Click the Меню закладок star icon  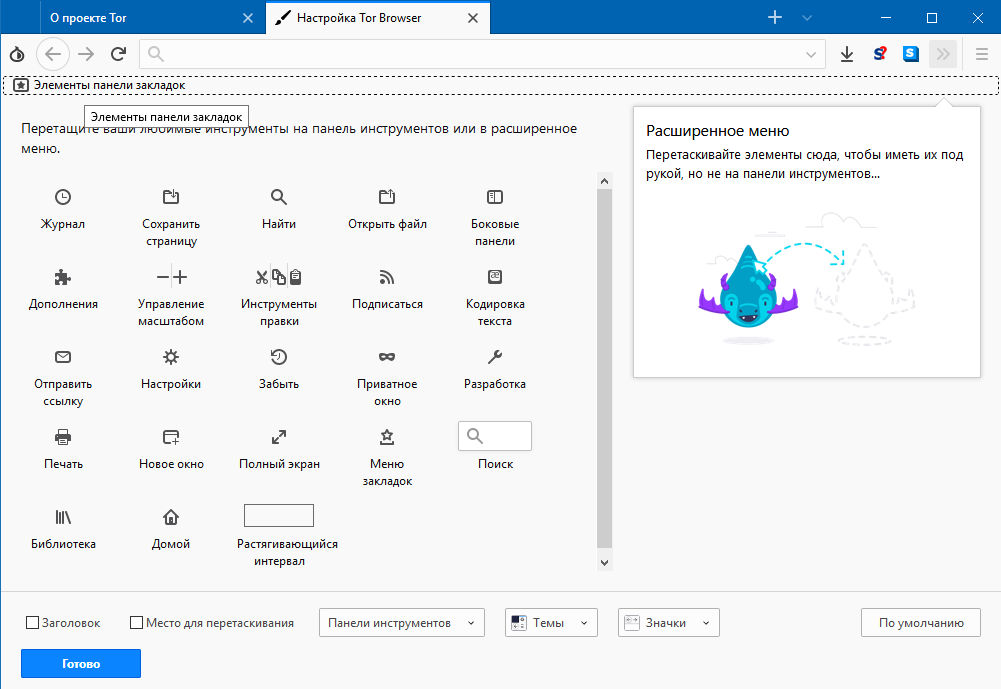click(x=387, y=437)
